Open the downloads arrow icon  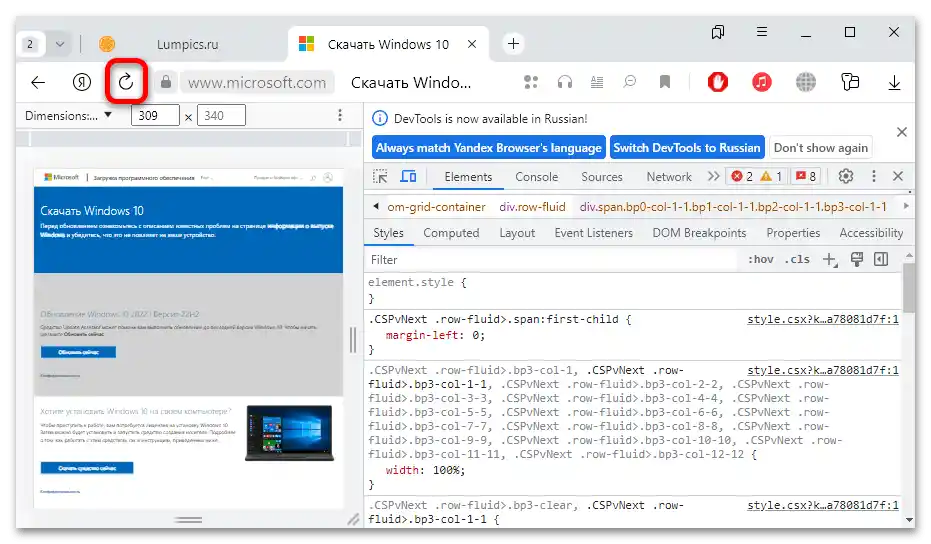click(894, 83)
